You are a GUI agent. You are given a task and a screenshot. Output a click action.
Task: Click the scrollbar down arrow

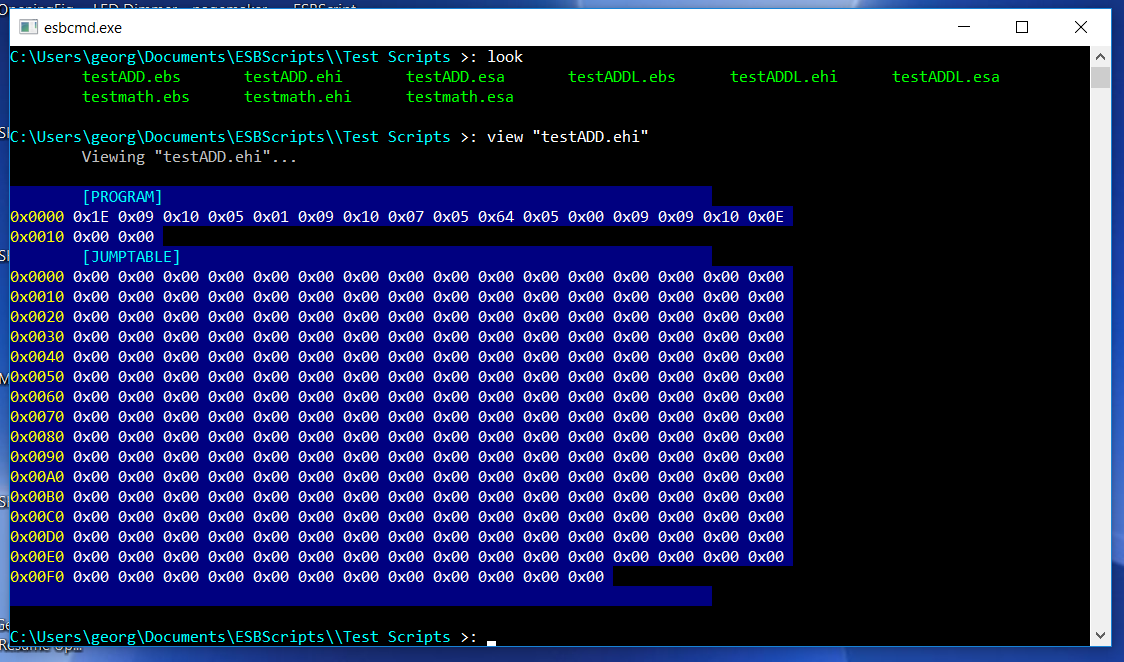[x=1100, y=636]
